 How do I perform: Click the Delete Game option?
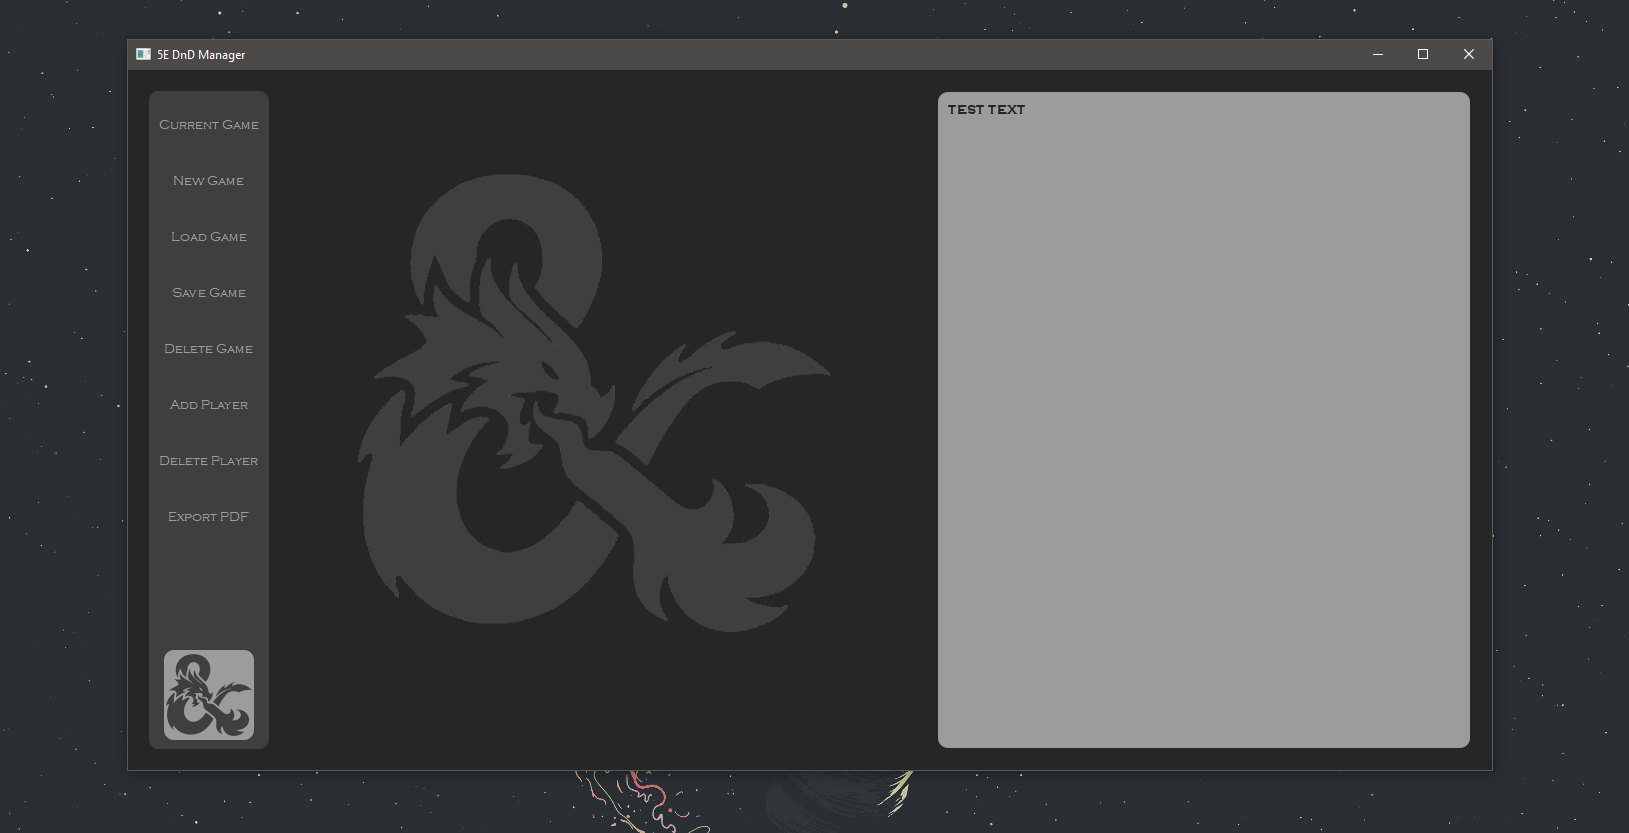[x=208, y=349]
